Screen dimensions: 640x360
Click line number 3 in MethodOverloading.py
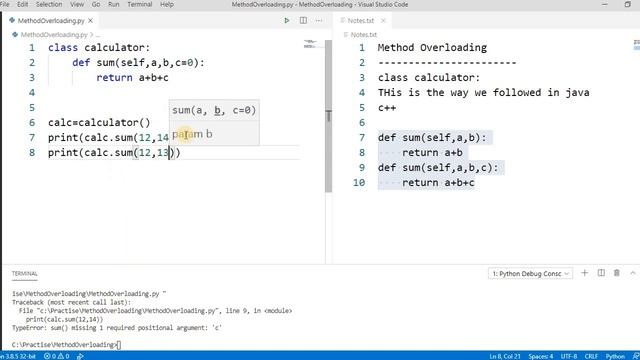[x=32, y=78]
